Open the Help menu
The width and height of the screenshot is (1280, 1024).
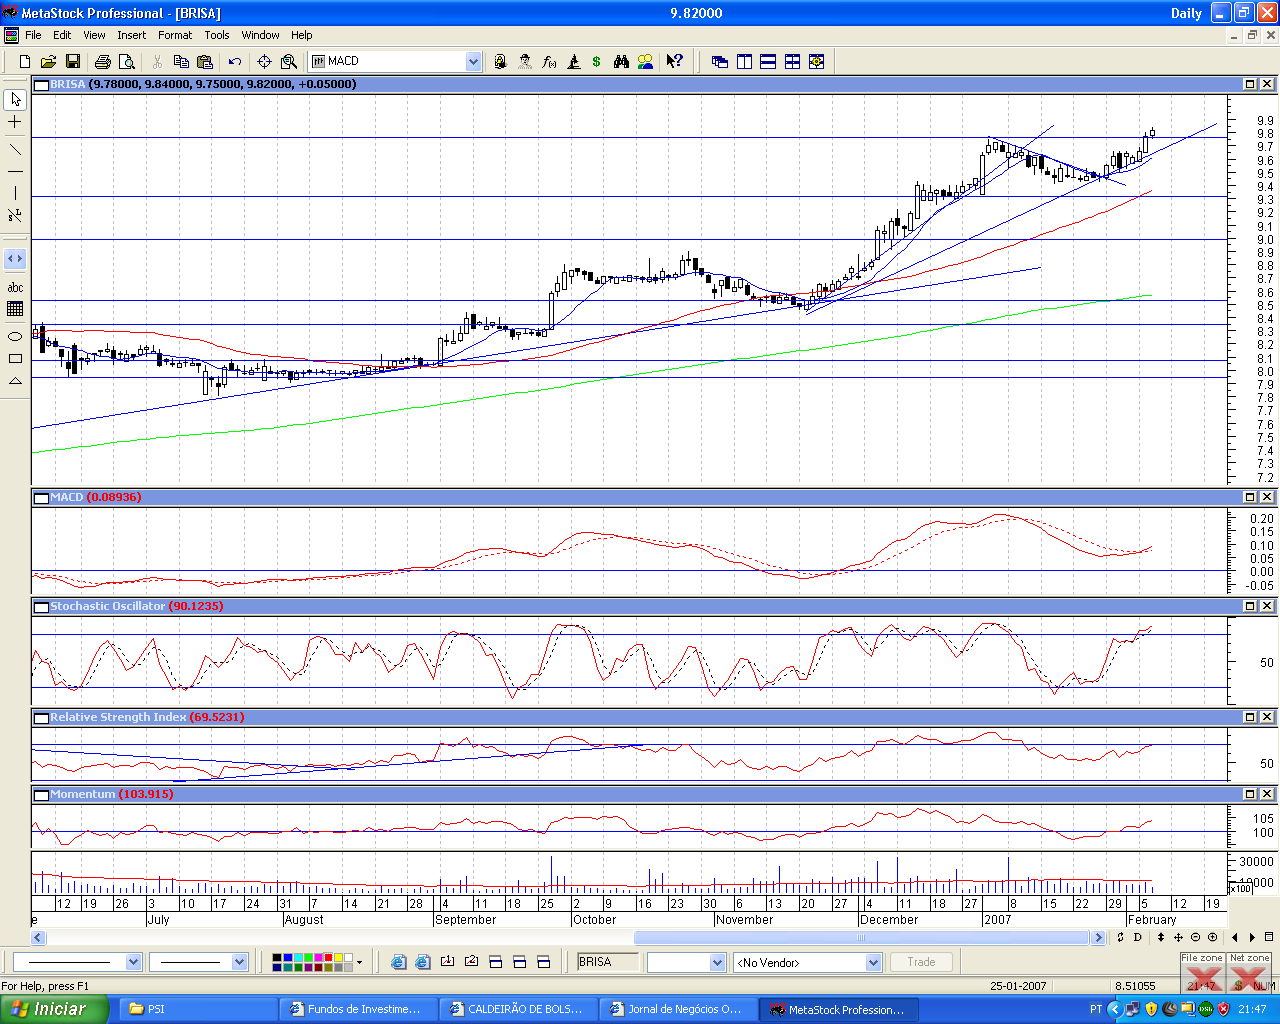point(302,35)
